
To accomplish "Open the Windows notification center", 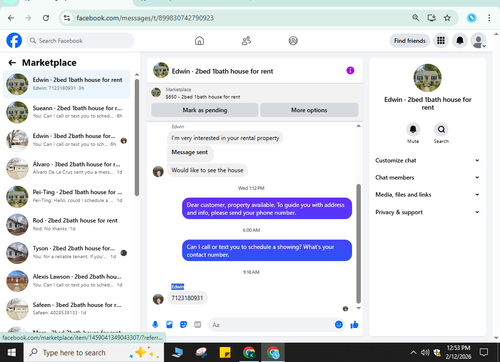I will pos(483,352).
